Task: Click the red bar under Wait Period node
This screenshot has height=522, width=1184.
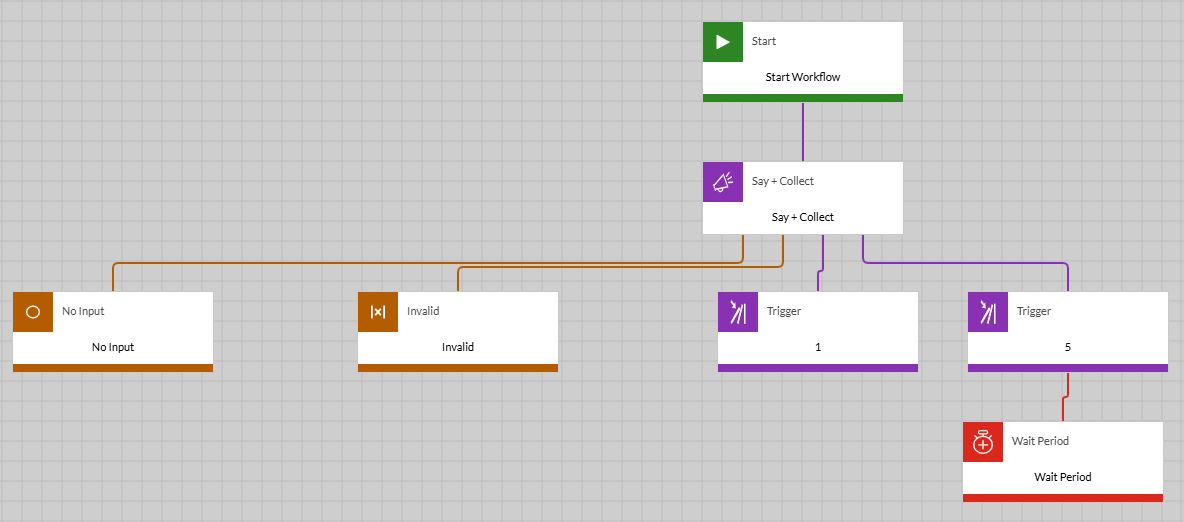Action: pyautogui.click(x=1062, y=498)
